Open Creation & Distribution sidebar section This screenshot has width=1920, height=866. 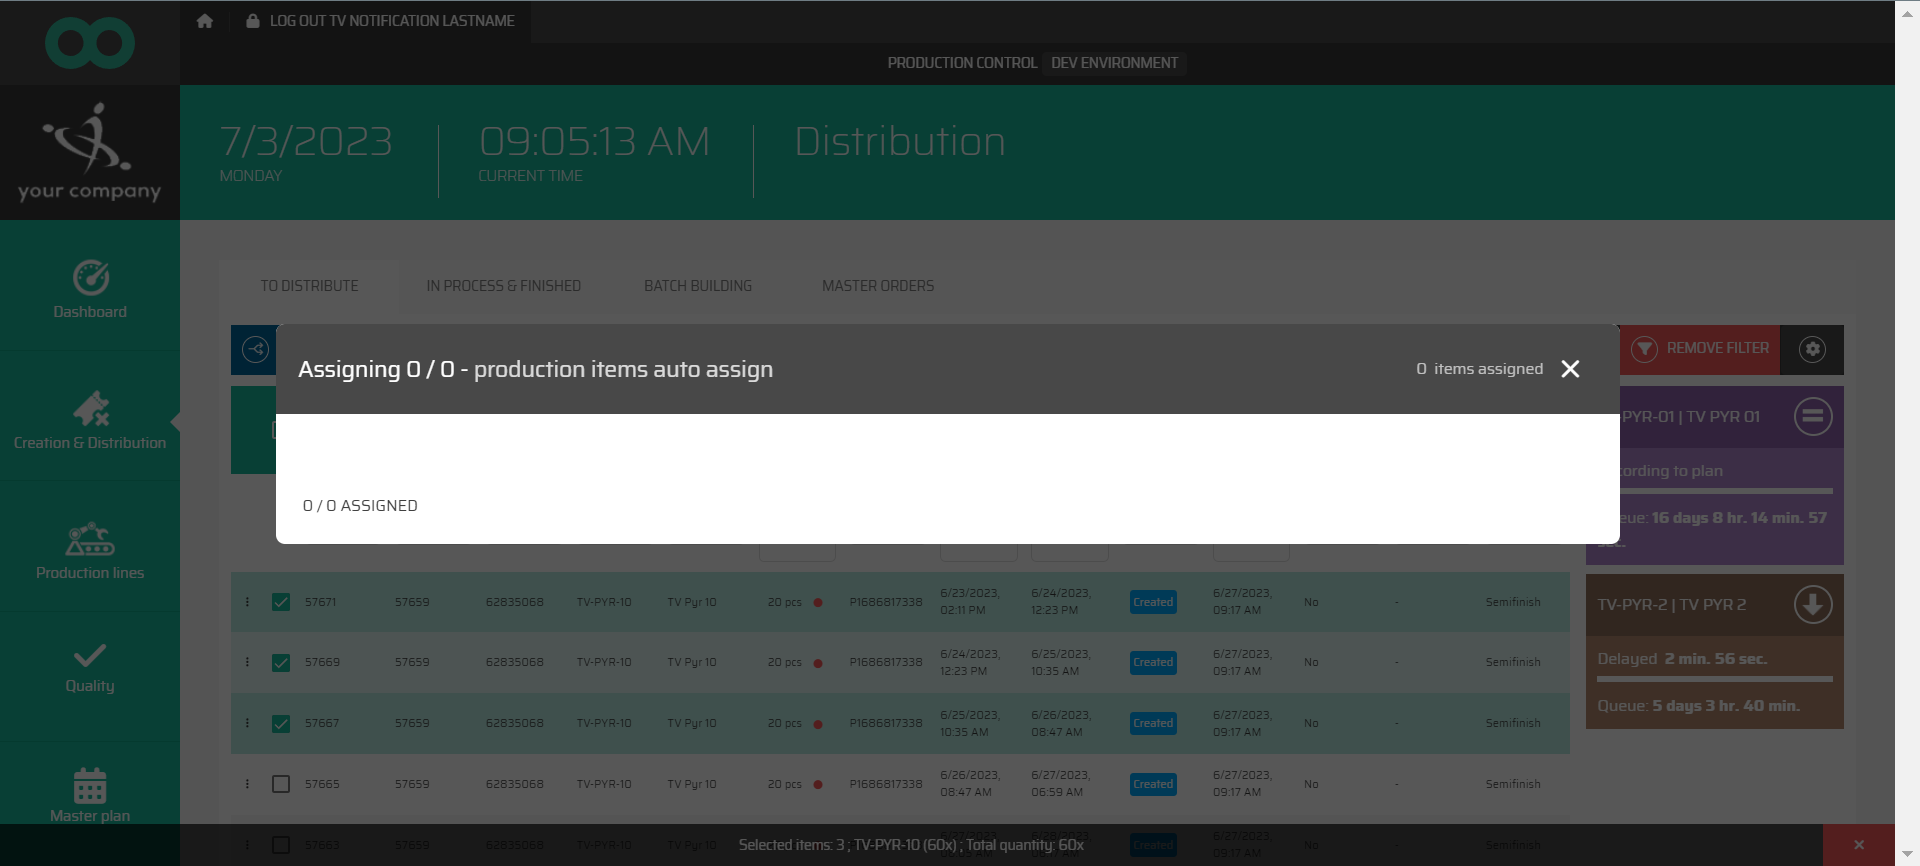tap(90, 420)
